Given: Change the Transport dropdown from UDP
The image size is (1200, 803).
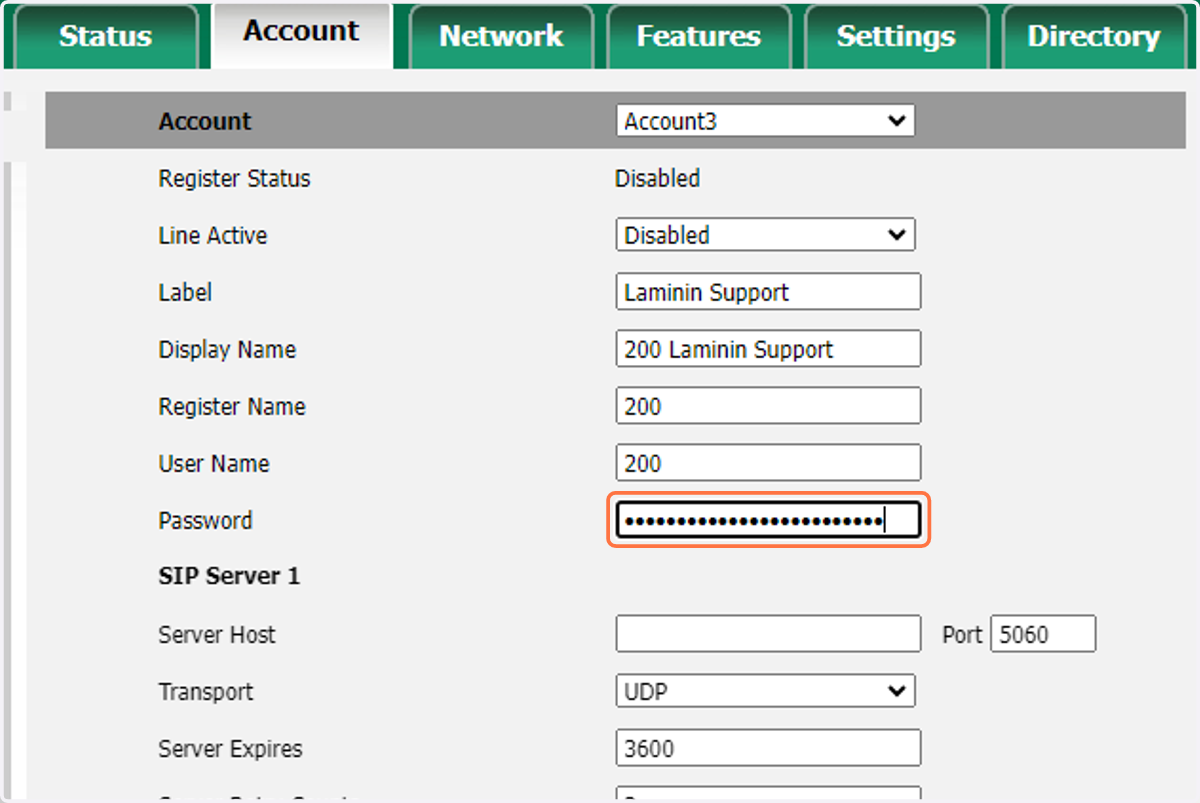Looking at the screenshot, I should [765, 691].
